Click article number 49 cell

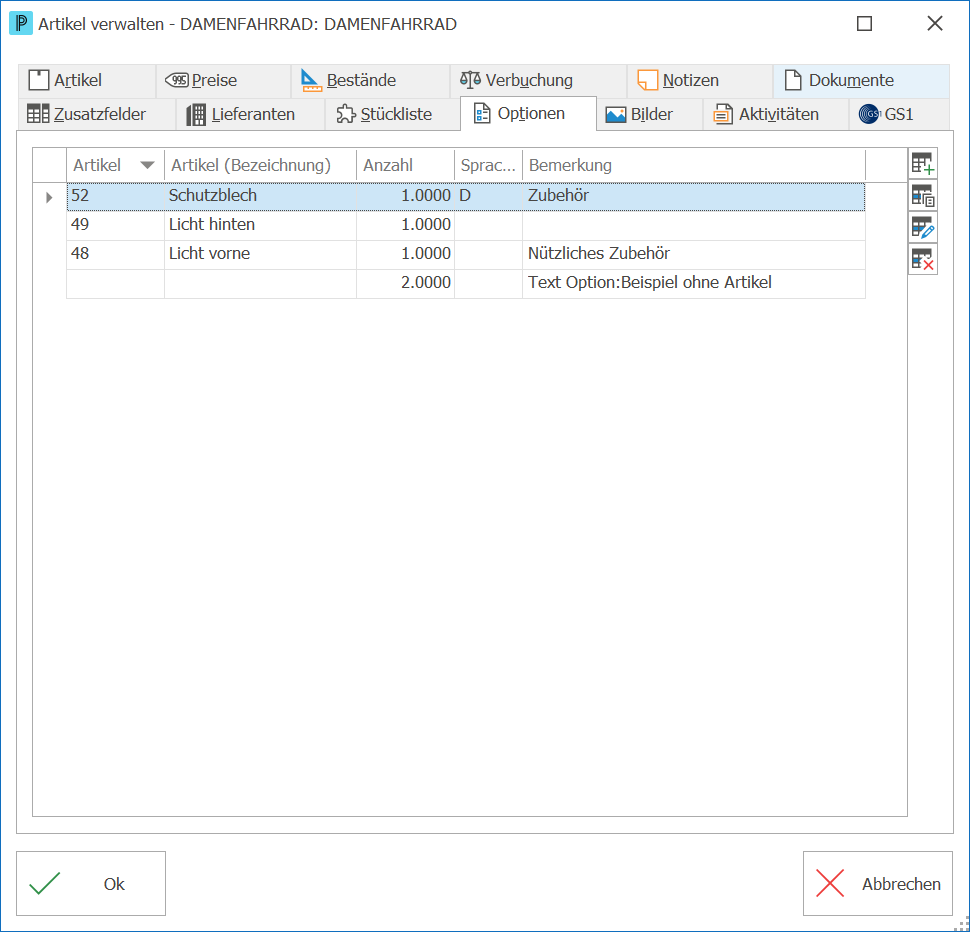116,224
